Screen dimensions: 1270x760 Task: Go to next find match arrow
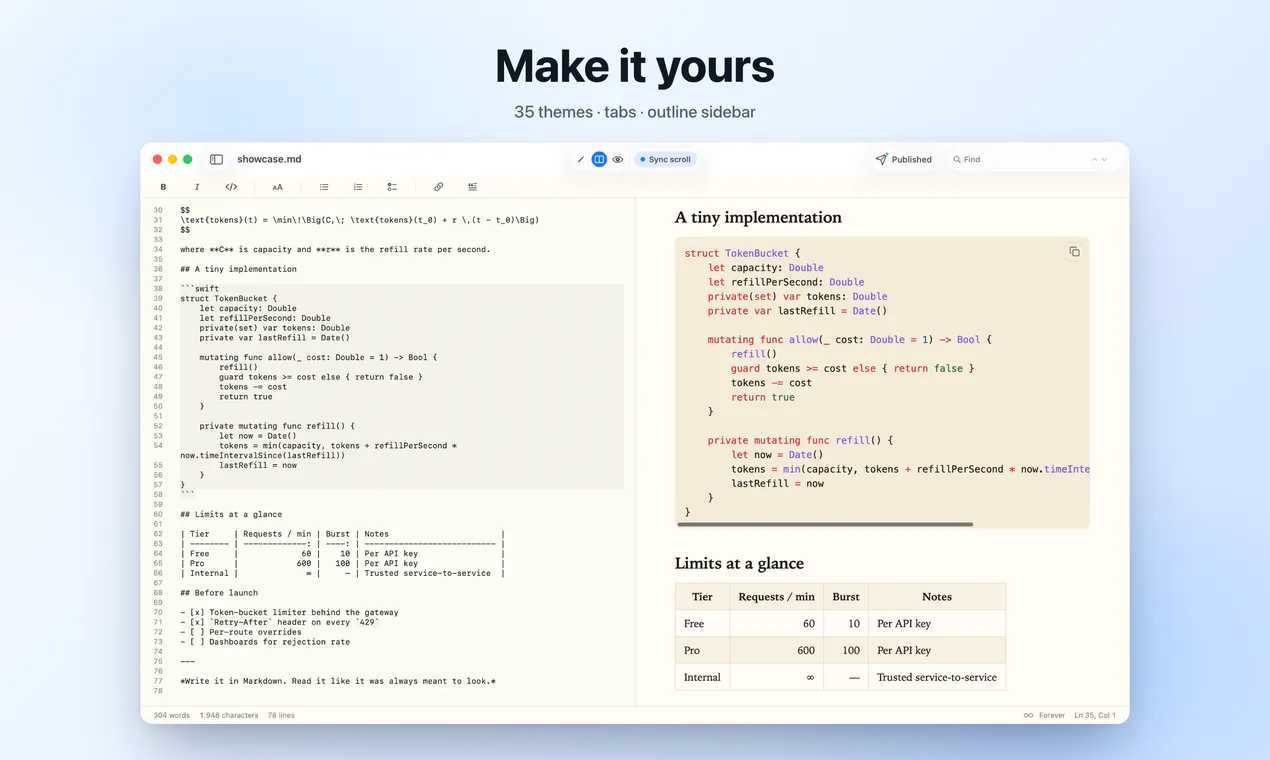pyautogui.click(x=1105, y=159)
